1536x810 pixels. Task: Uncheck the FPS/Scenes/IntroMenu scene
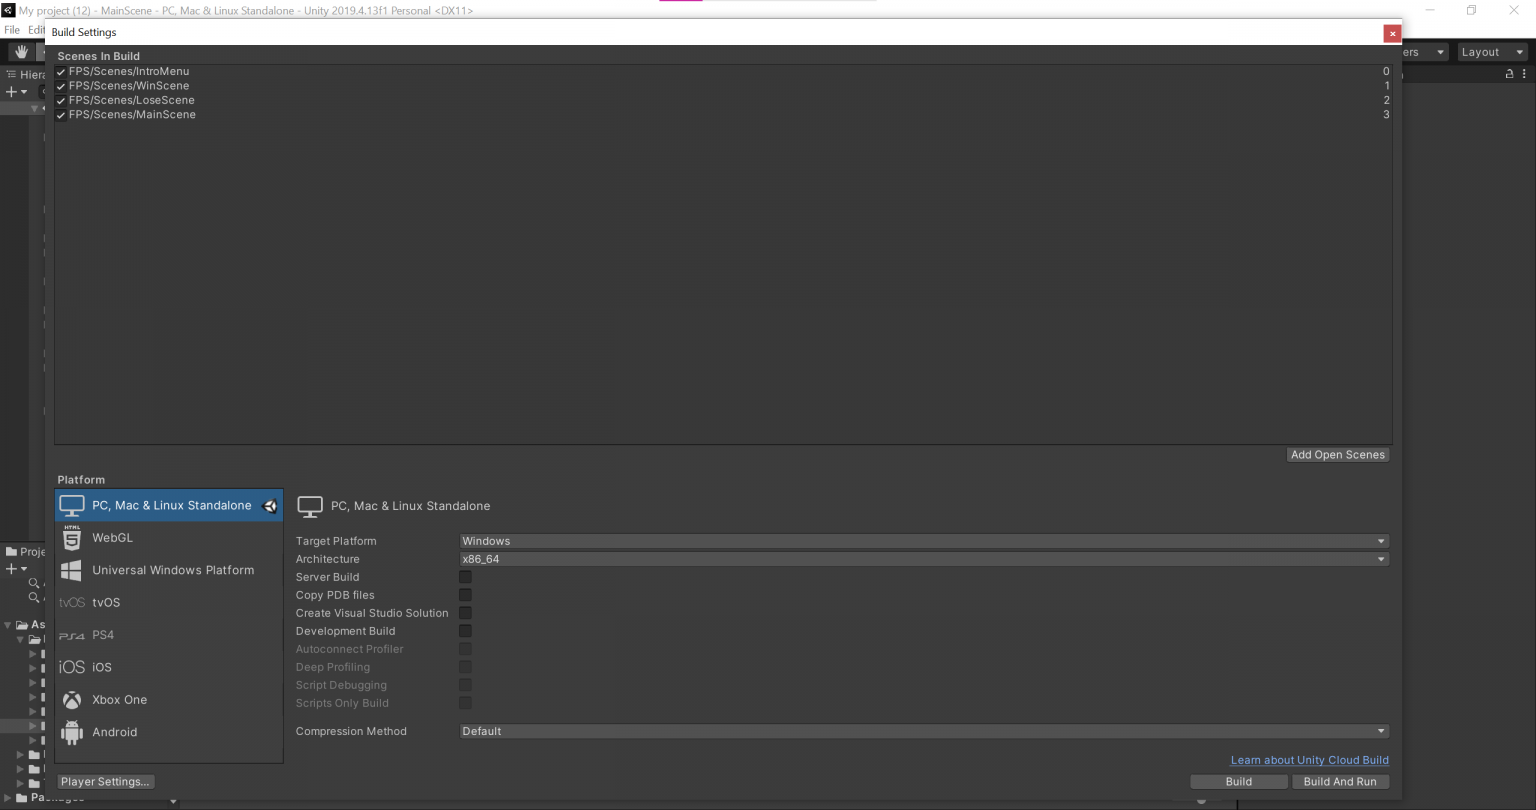pos(61,71)
